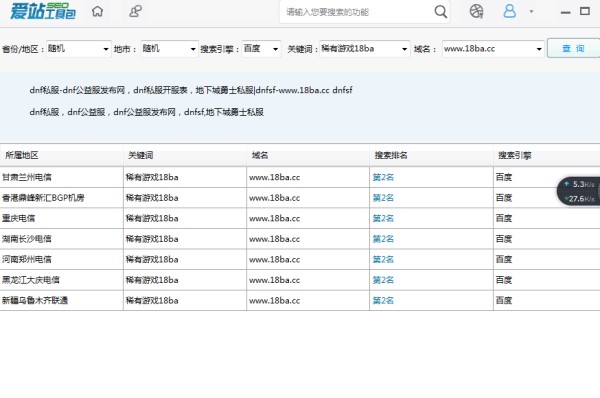The height and width of the screenshot is (398, 600).
Task: Sort by 域名 column header
Action: (308, 155)
